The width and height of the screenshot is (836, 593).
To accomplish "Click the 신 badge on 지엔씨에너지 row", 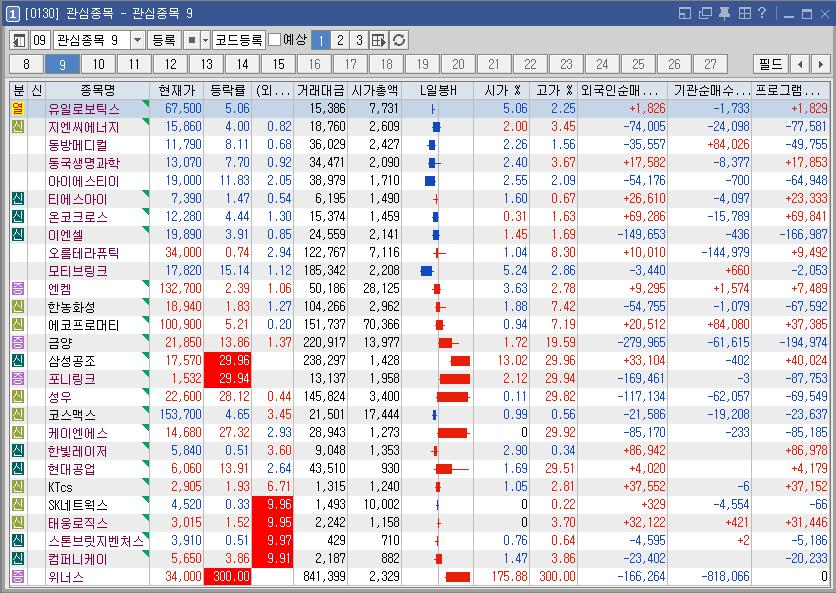I will pos(18,127).
